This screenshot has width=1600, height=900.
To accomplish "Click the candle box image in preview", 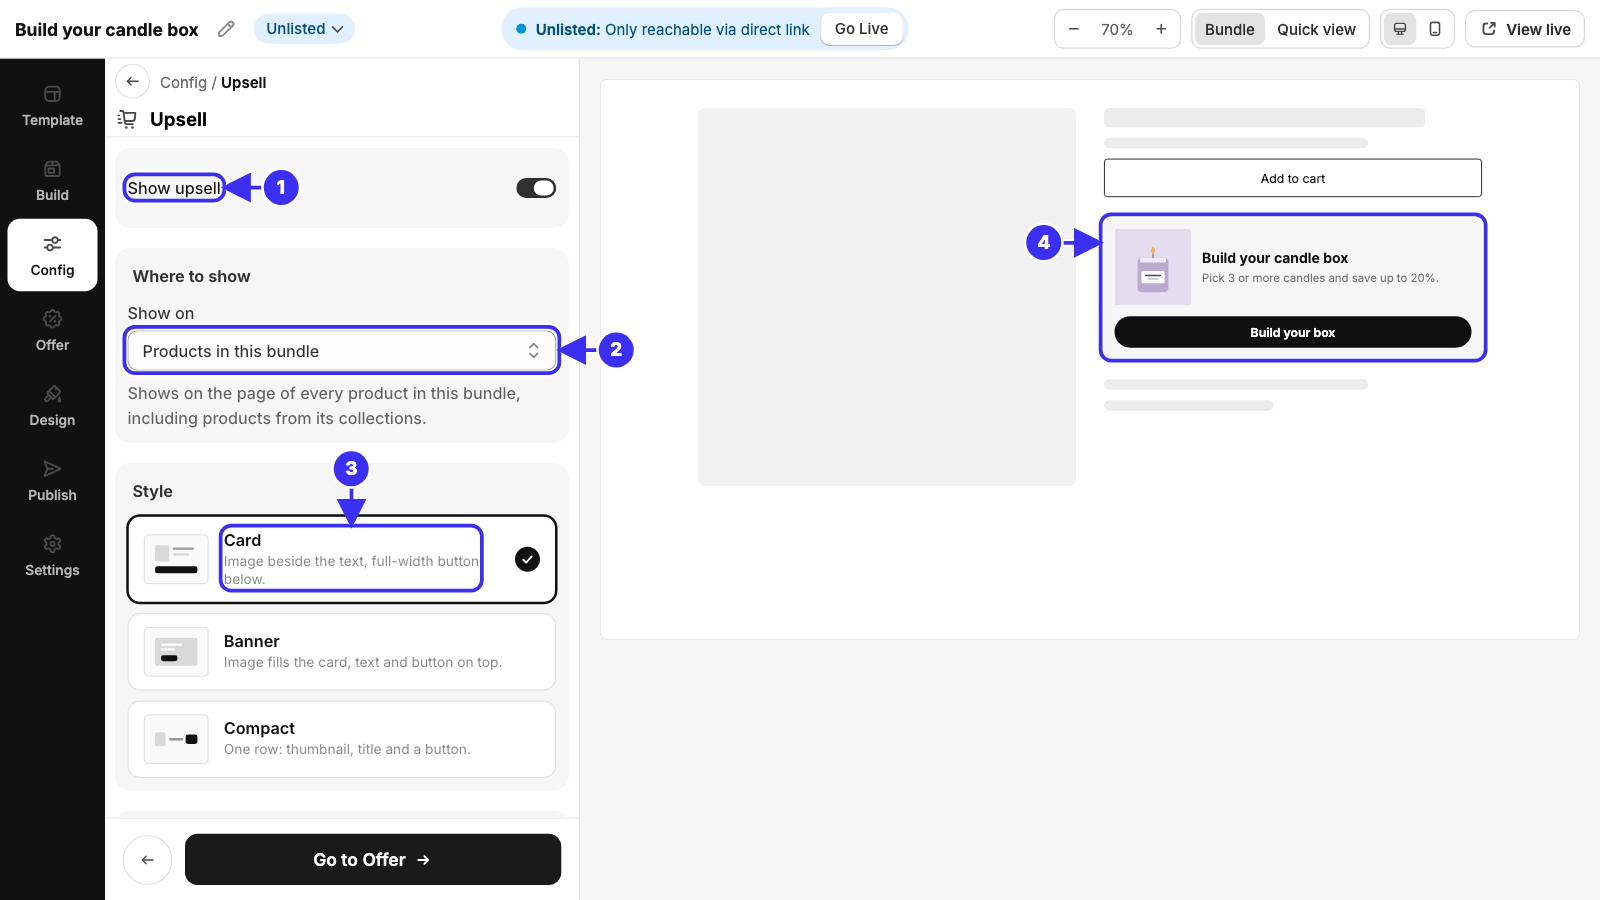I will [x=1153, y=267].
